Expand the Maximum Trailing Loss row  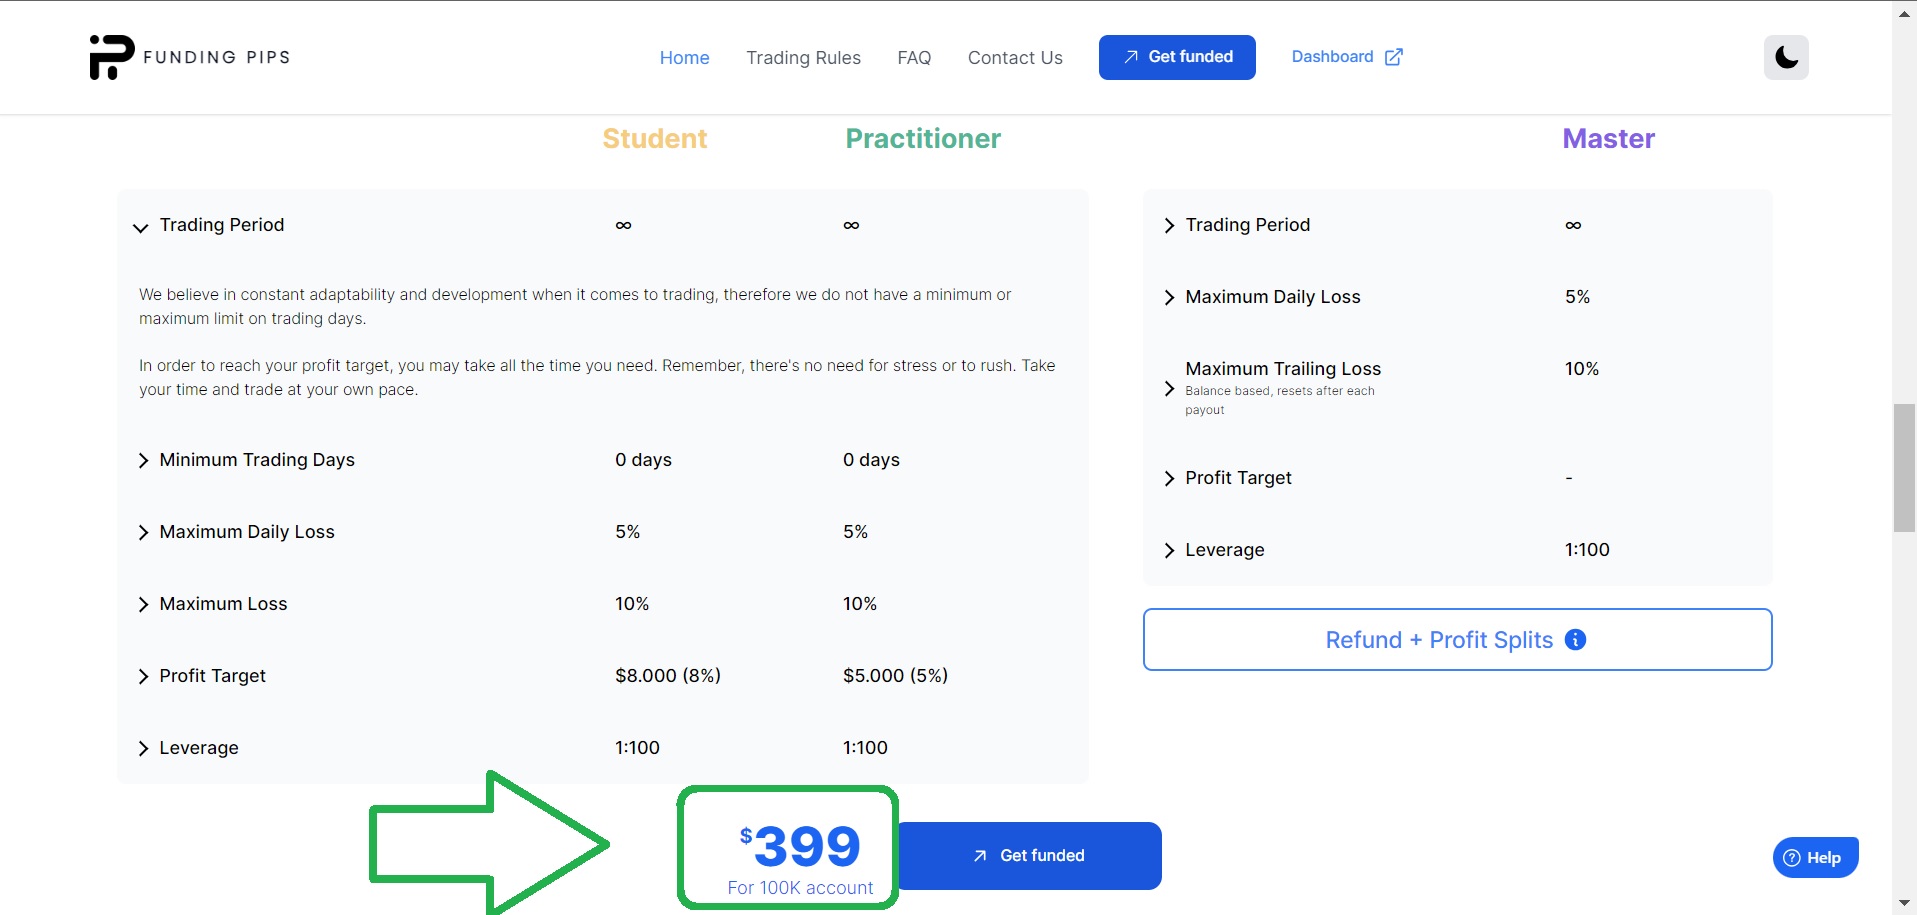[1169, 388]
